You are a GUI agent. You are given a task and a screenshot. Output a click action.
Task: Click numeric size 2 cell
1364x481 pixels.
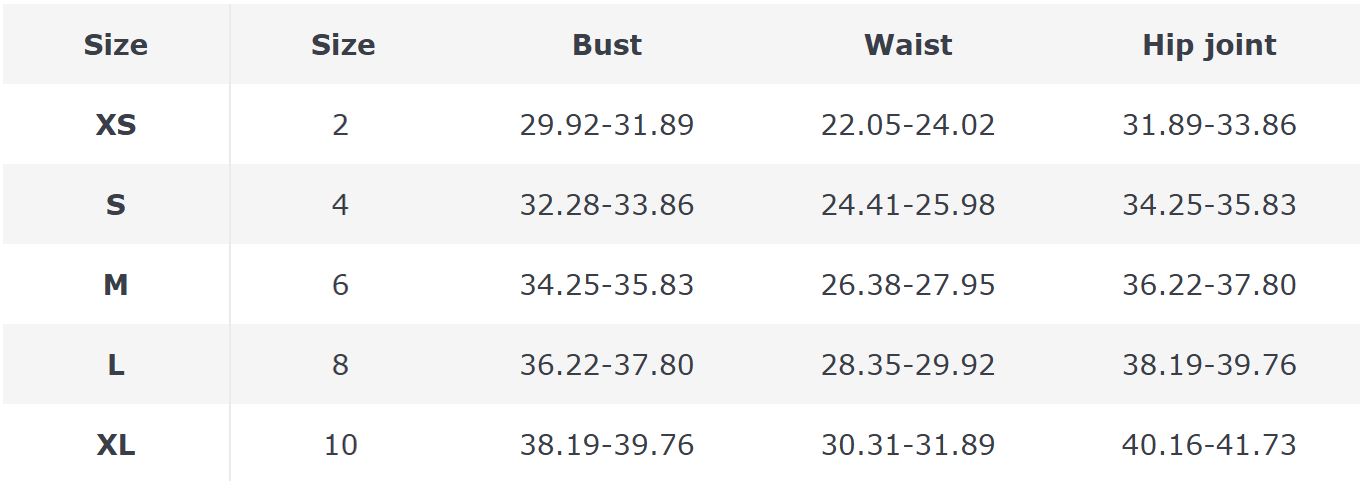[341, 125]
